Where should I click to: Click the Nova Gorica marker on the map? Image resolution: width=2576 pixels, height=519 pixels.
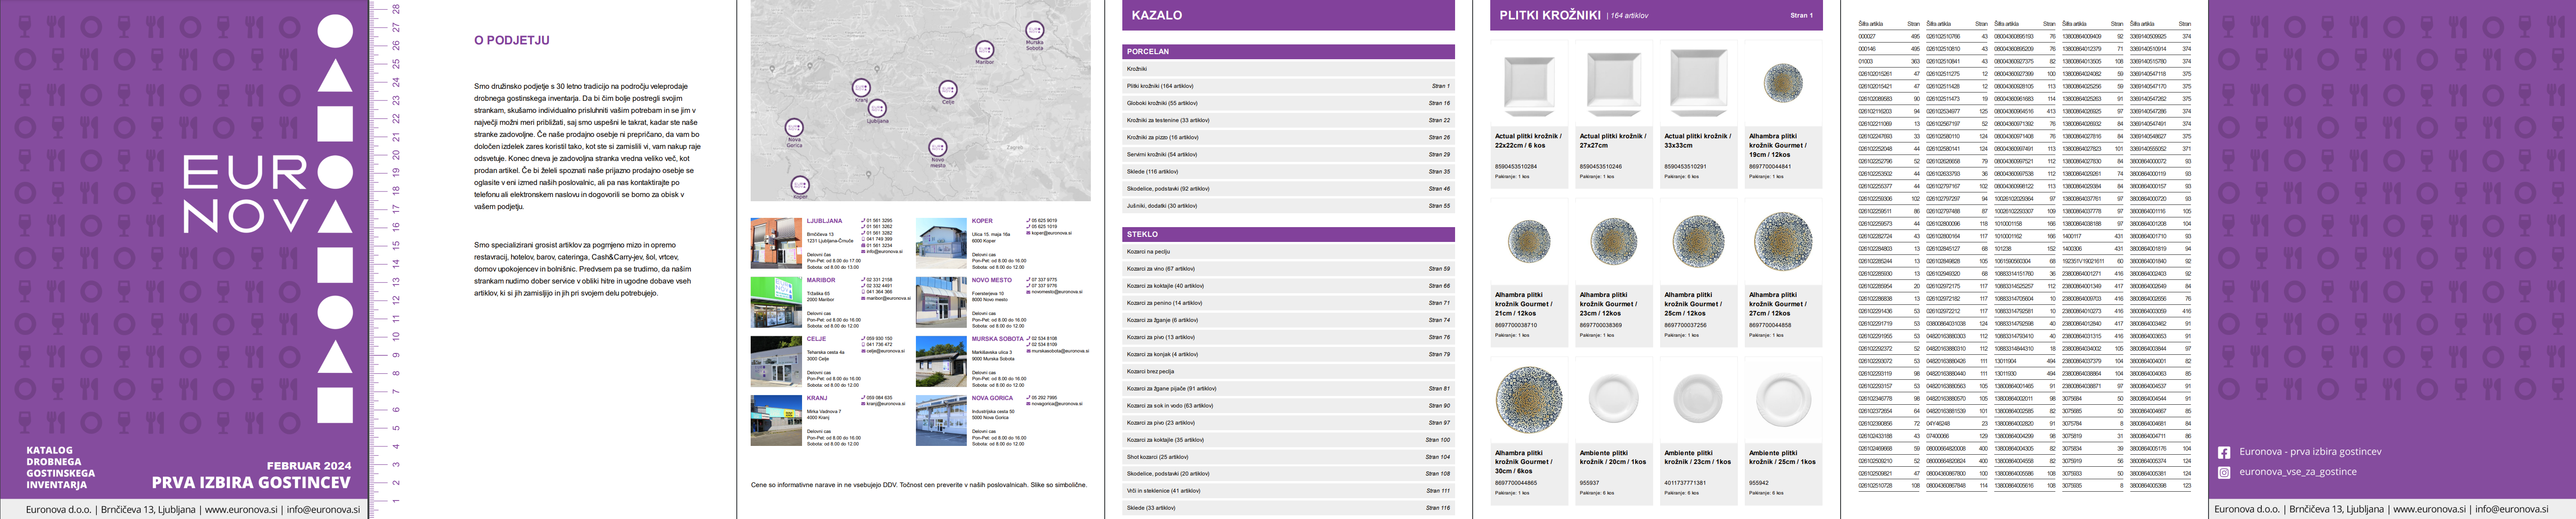[x=794, y=127]
